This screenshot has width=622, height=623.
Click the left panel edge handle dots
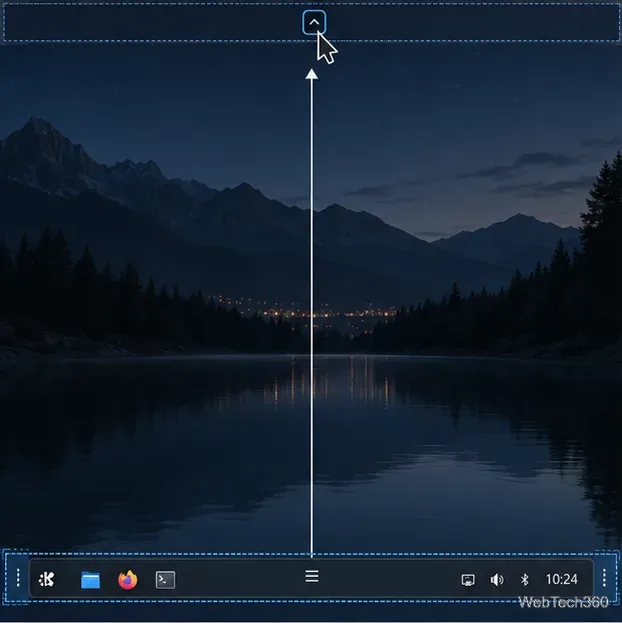pos(18,578)
